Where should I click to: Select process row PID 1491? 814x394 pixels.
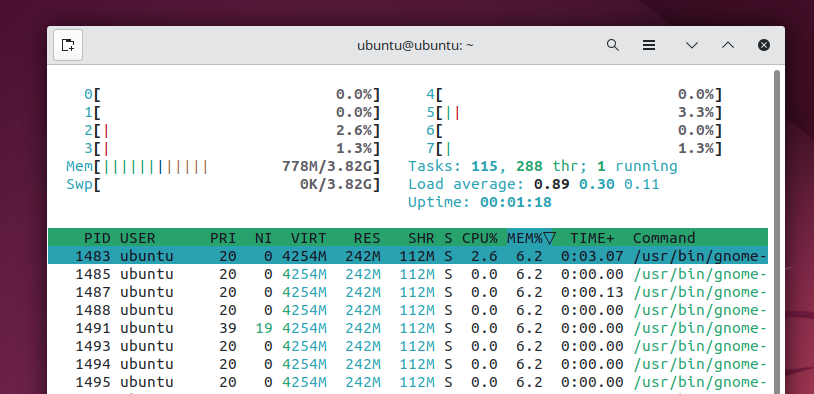click(408, 329)
